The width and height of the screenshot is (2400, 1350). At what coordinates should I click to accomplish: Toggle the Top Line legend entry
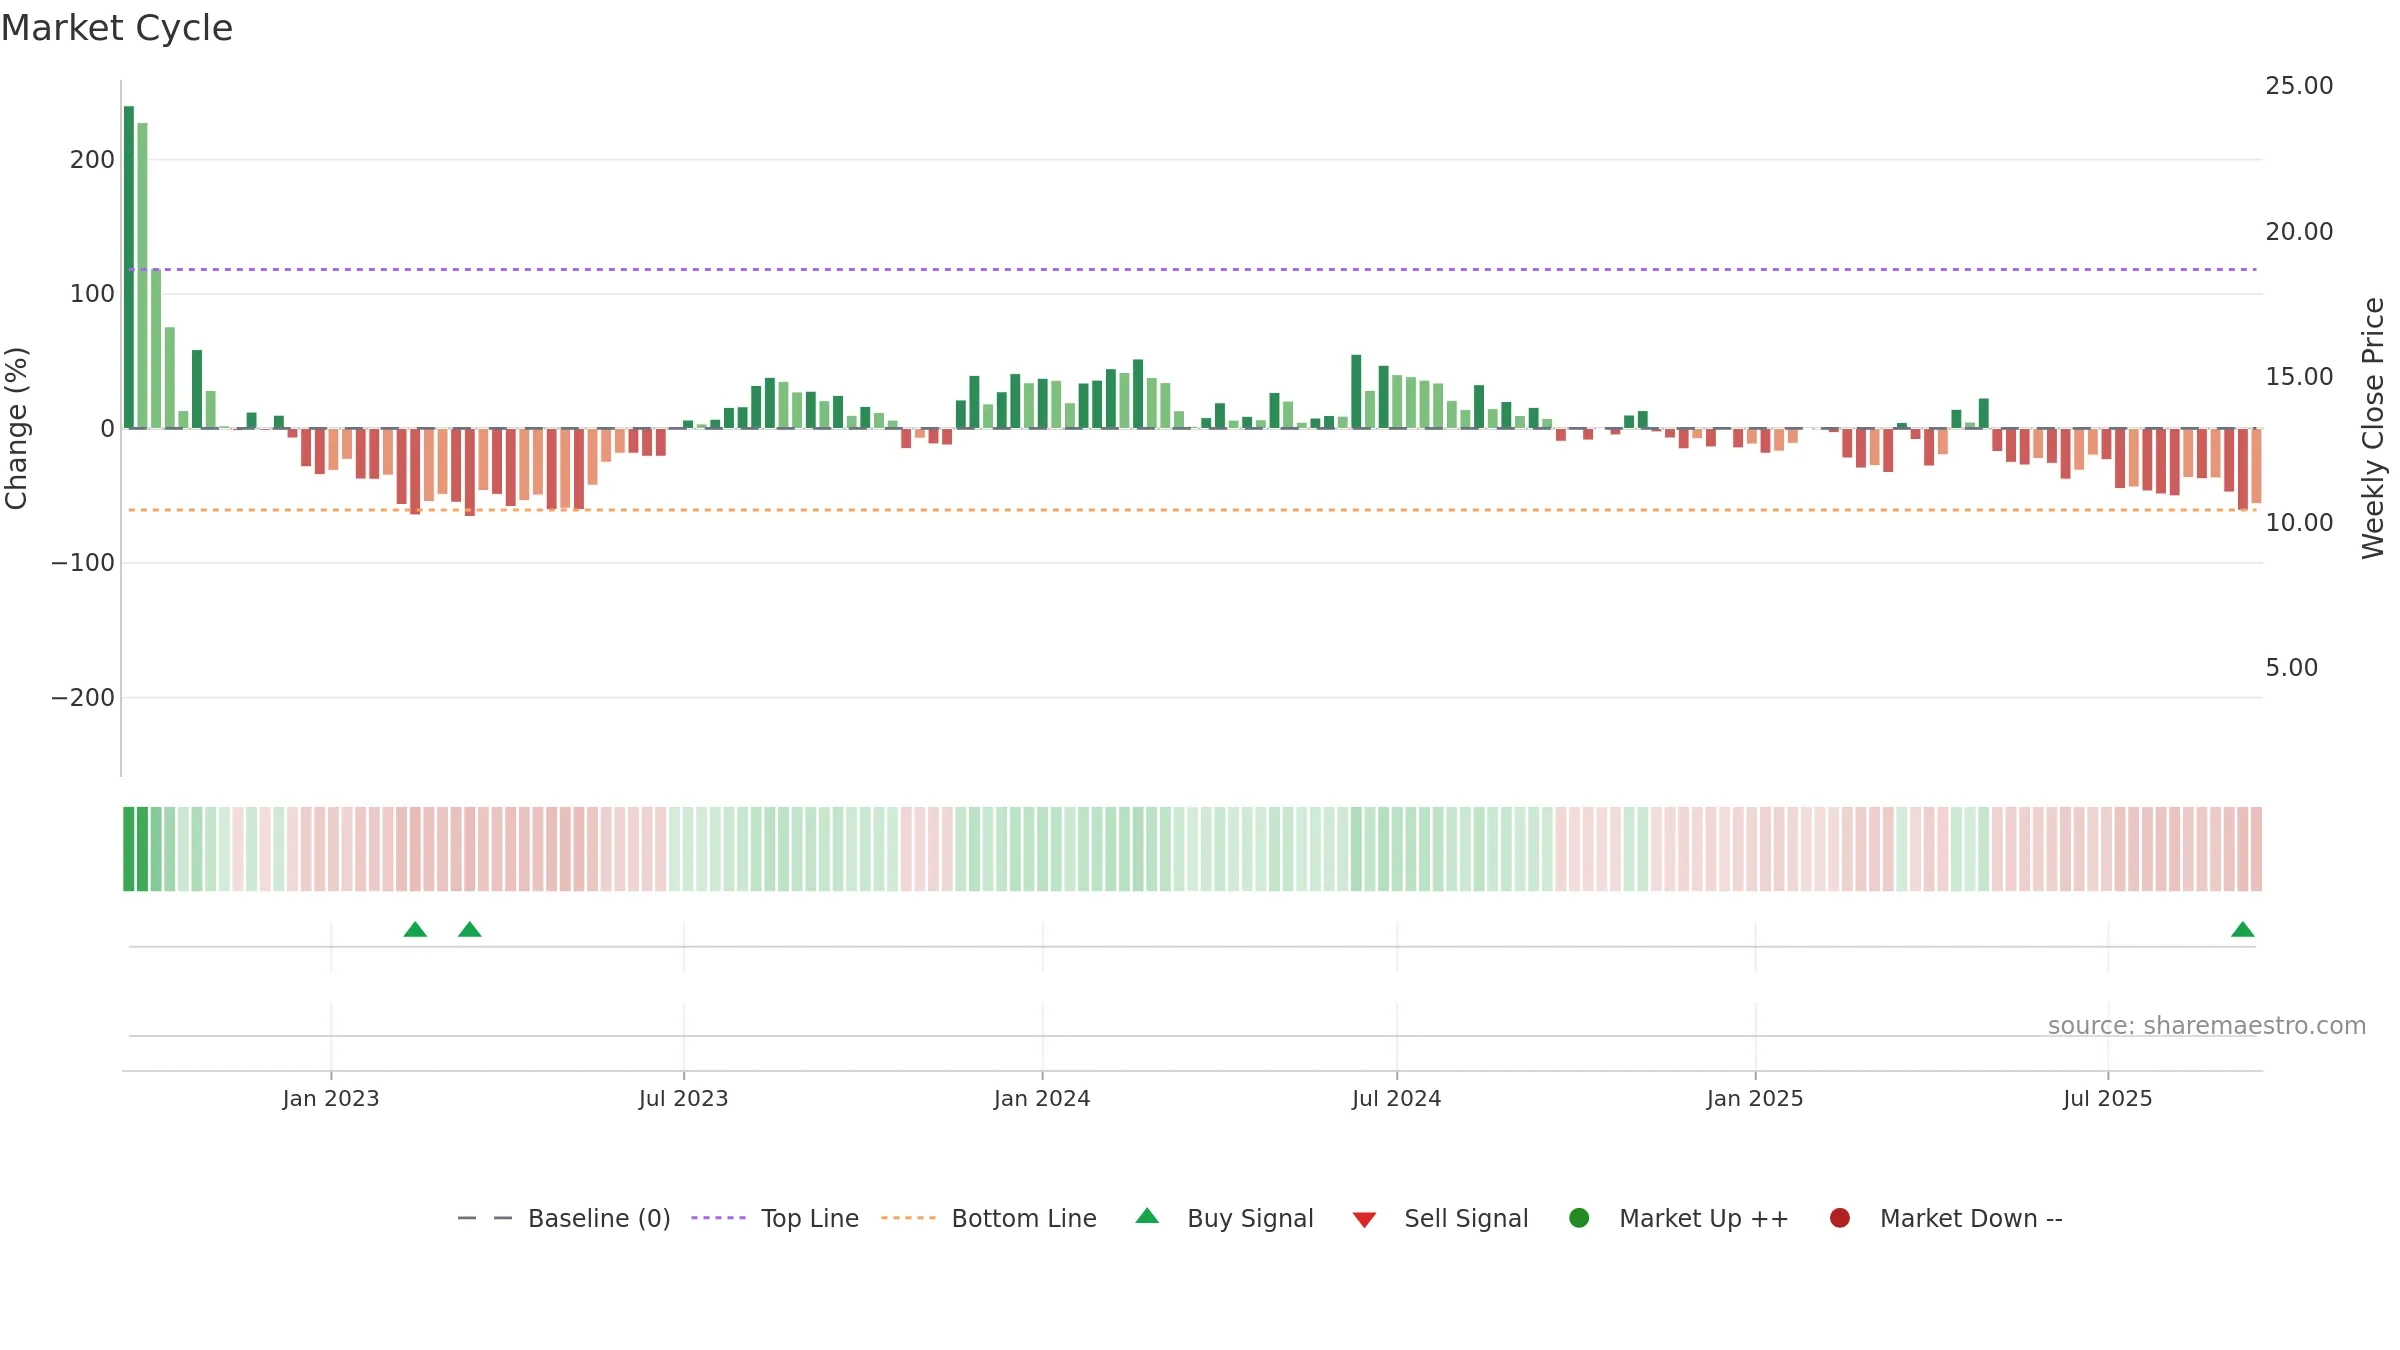pos(775,1218)
